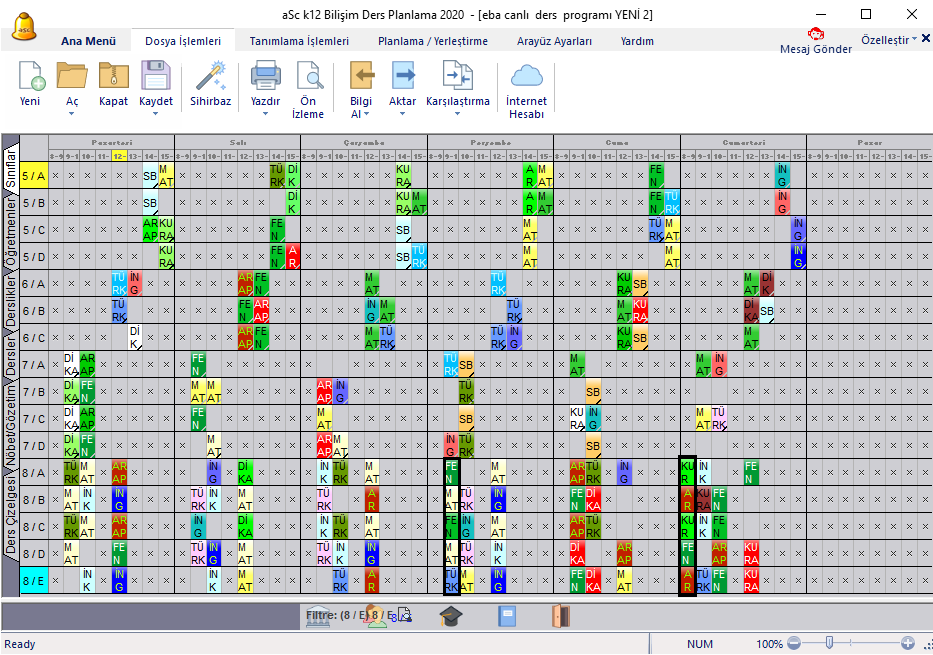Select the vertical Nöbet/Gözetim side tab
Screen dimensions: 933x655
click(x=11, y=426)
